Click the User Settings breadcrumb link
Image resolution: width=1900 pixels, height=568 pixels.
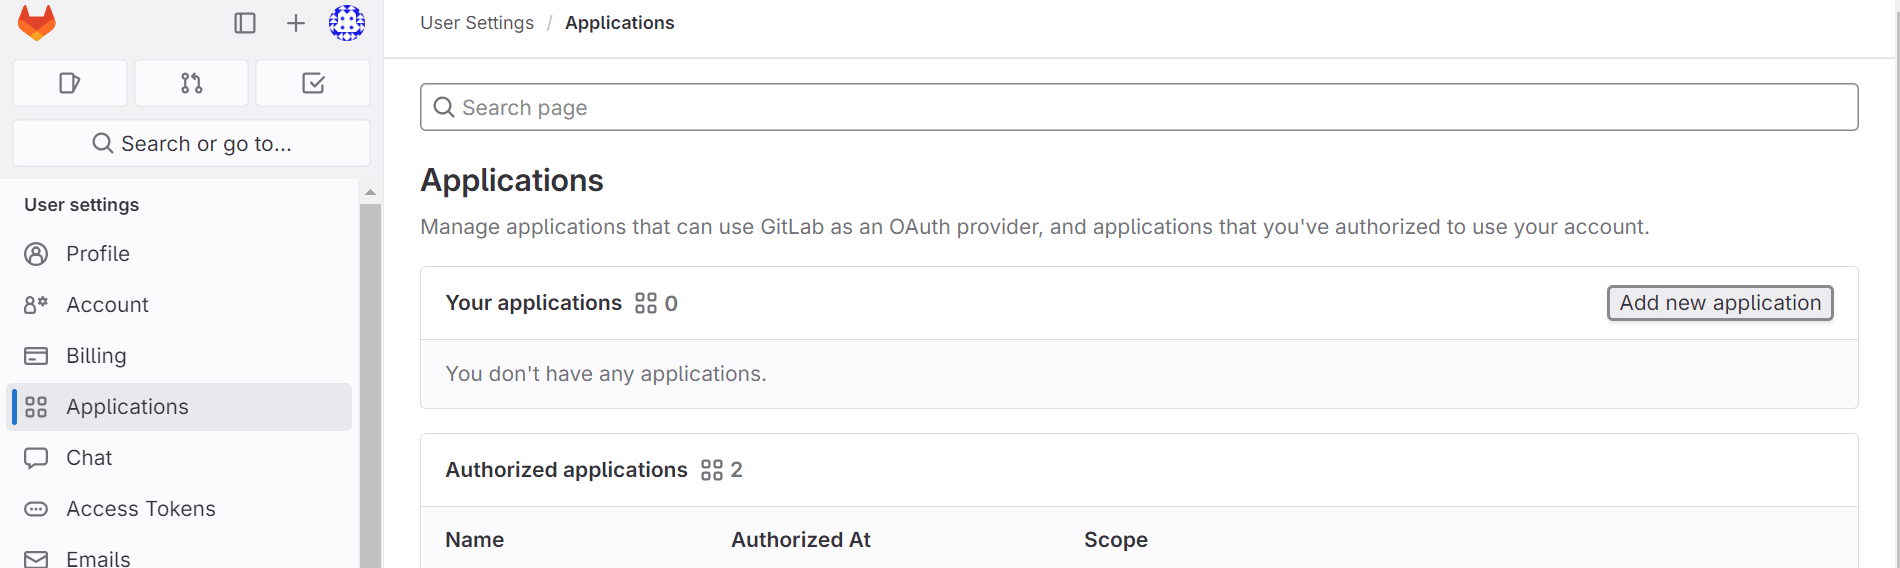(x=477, y=23)
